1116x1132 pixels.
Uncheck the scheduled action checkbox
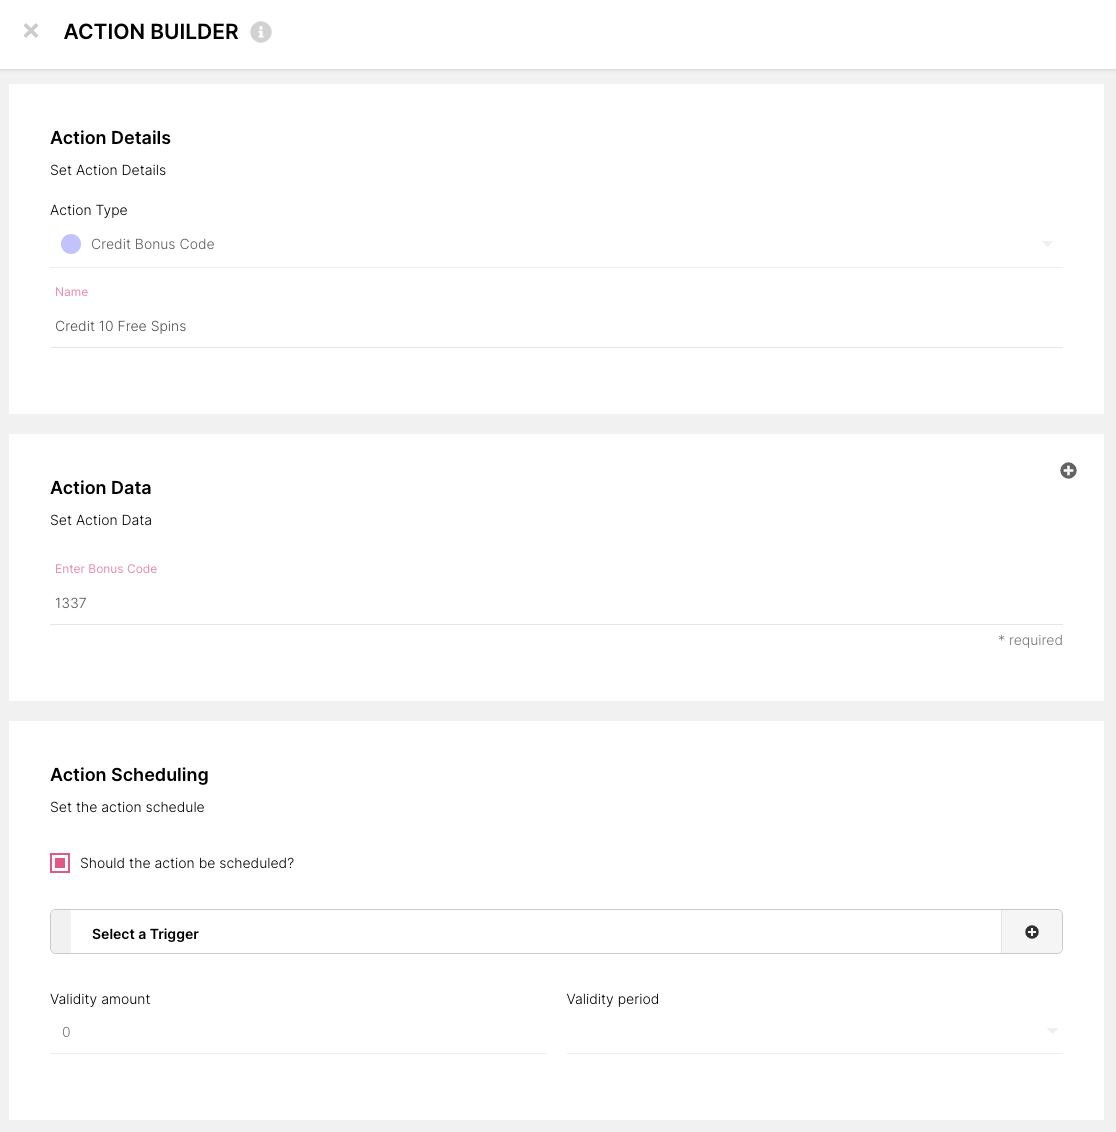click(x=60, y=863)
